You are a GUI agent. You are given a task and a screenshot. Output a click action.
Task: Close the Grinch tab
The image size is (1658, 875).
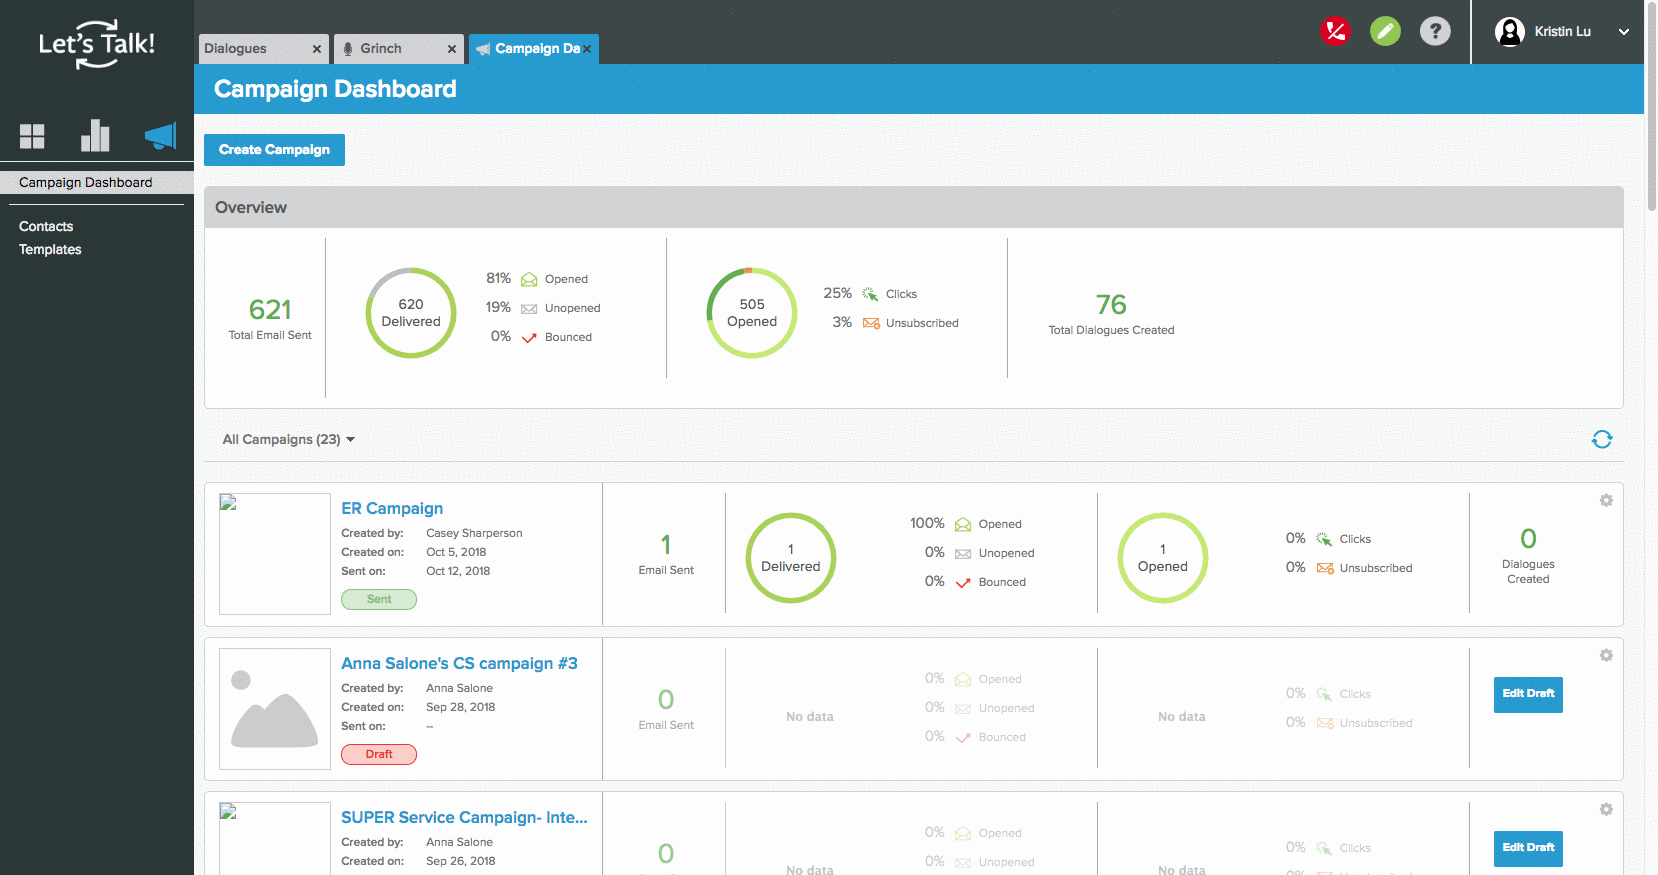(452, 49)
